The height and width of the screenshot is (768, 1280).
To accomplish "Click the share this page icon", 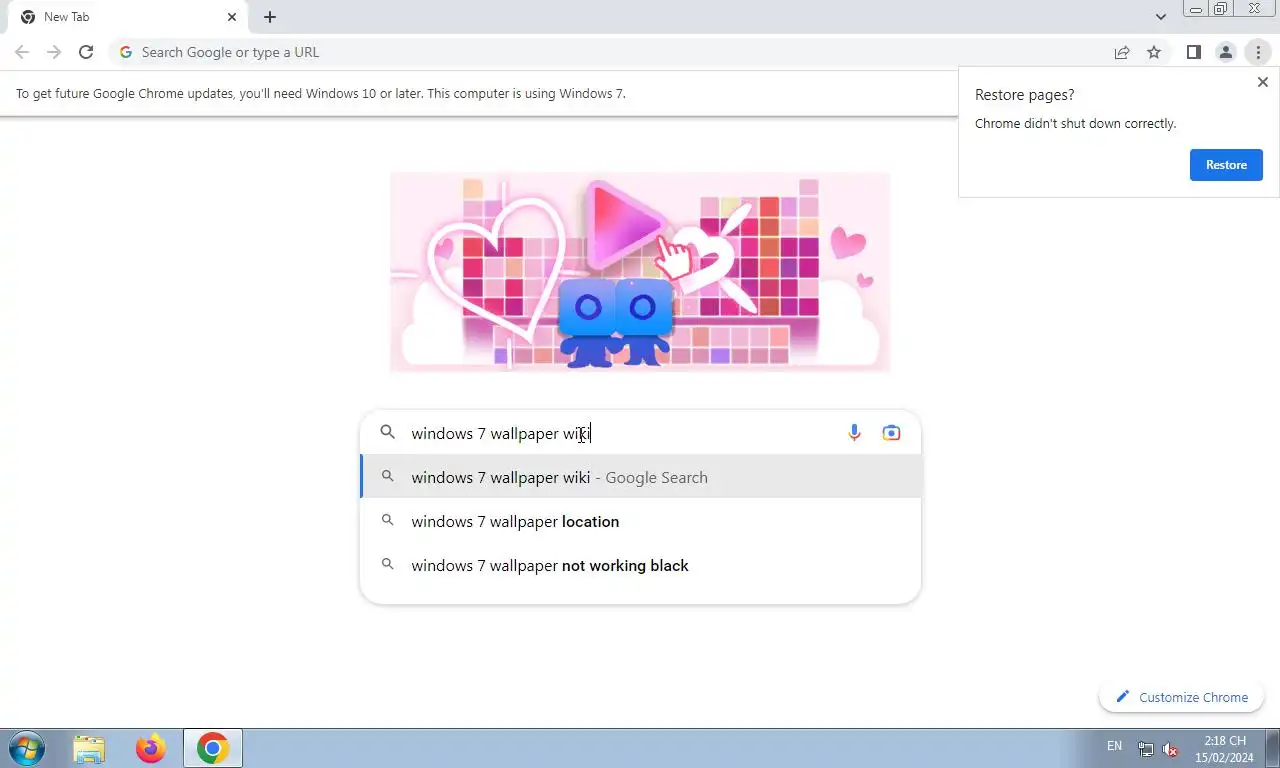I will pos(1122,52).
